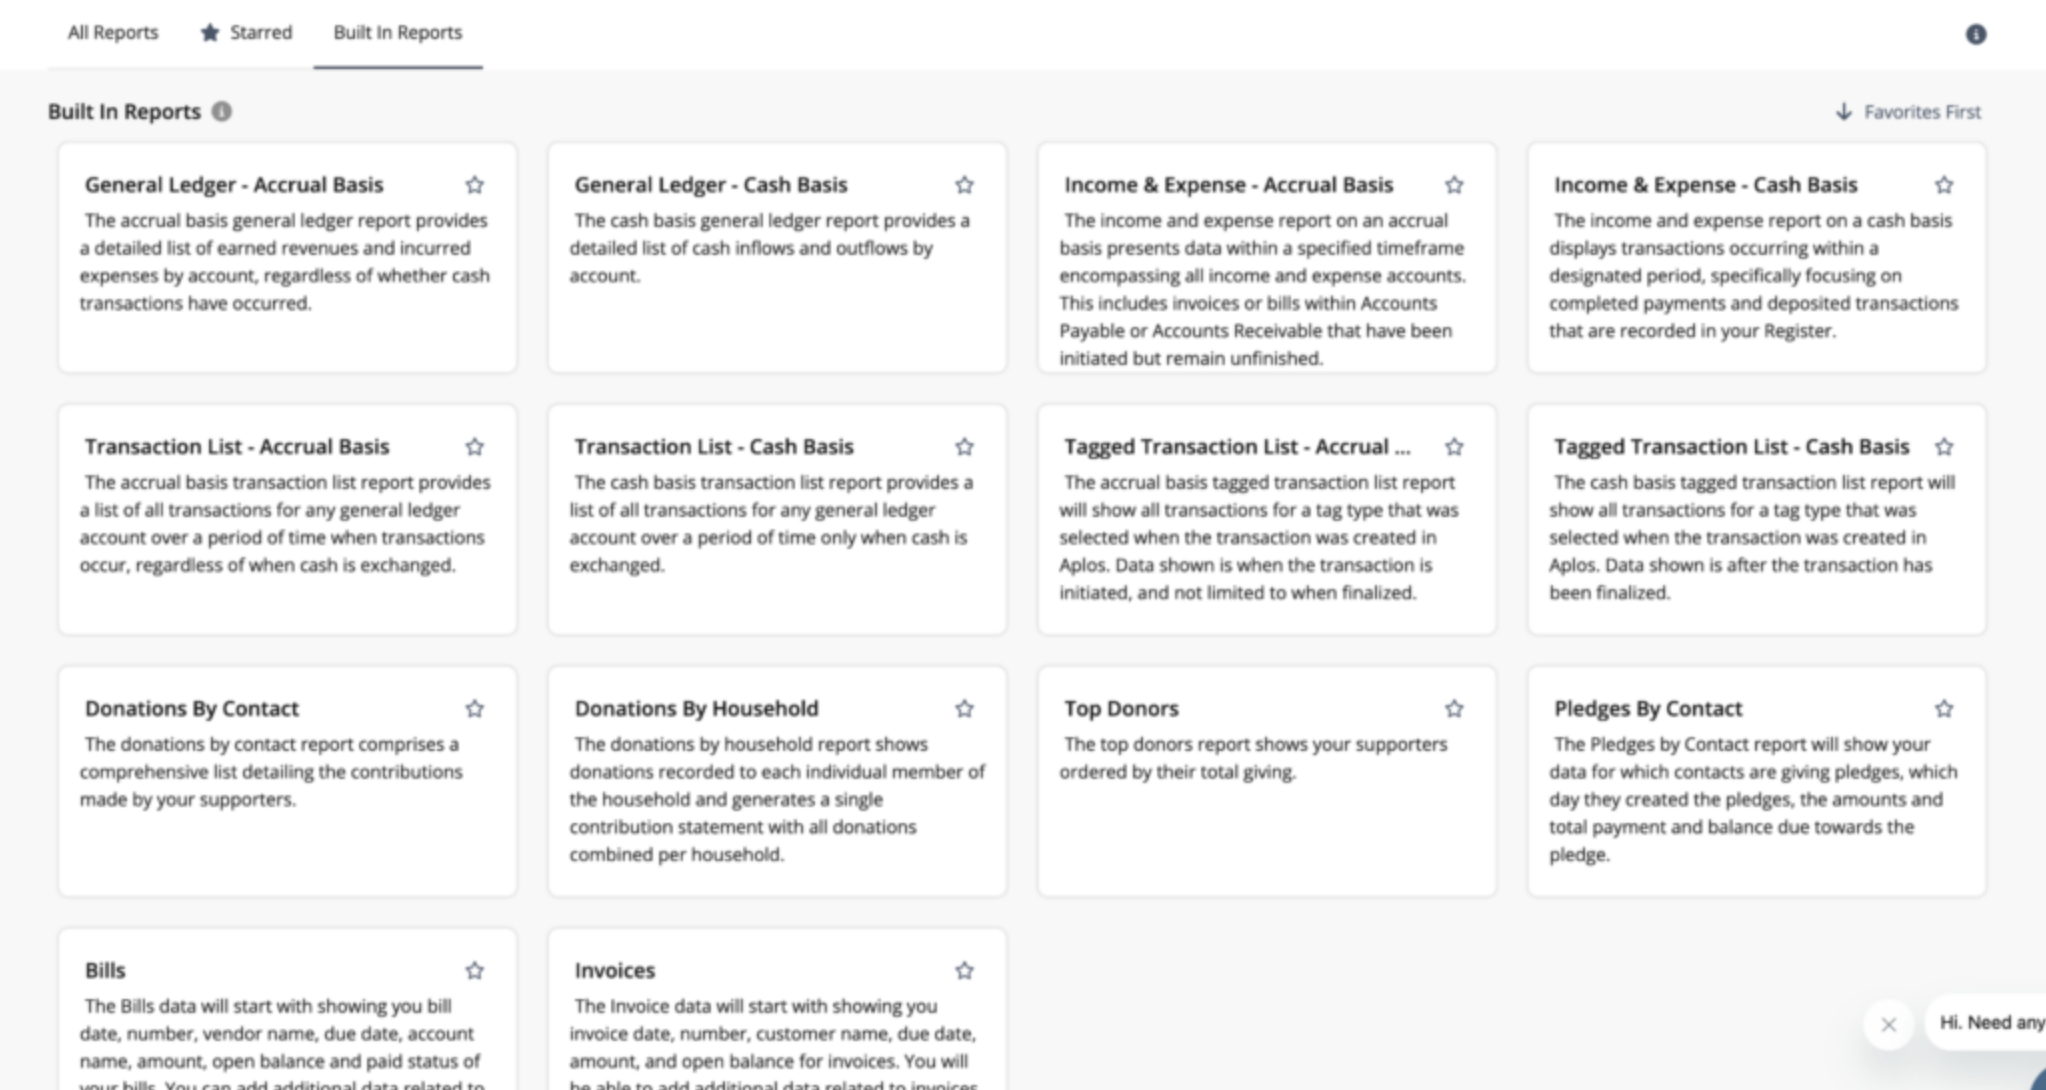Star the General Ledger - Cash Basis report
Screen dimensions: 2046x1090
click(964, 185)
